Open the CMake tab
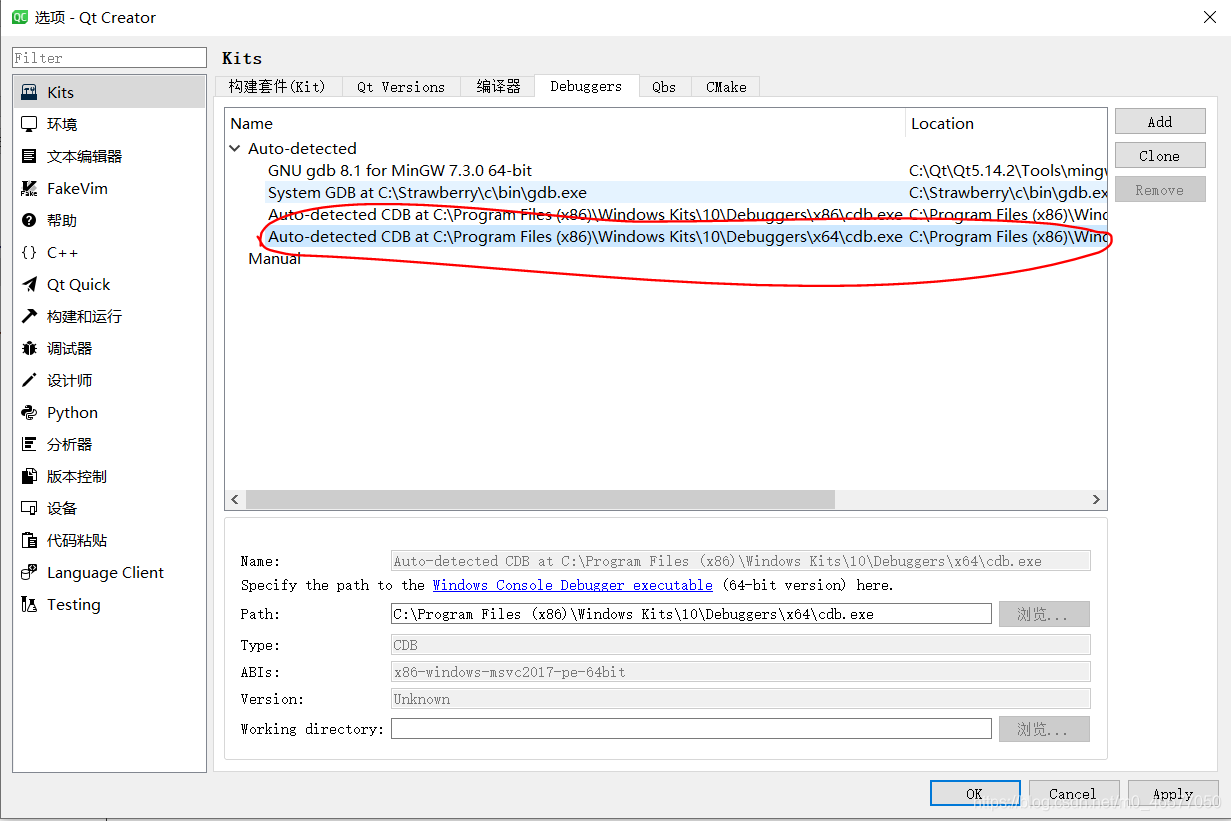This screenshot has width=1231, height=821. tap(726, 87)
